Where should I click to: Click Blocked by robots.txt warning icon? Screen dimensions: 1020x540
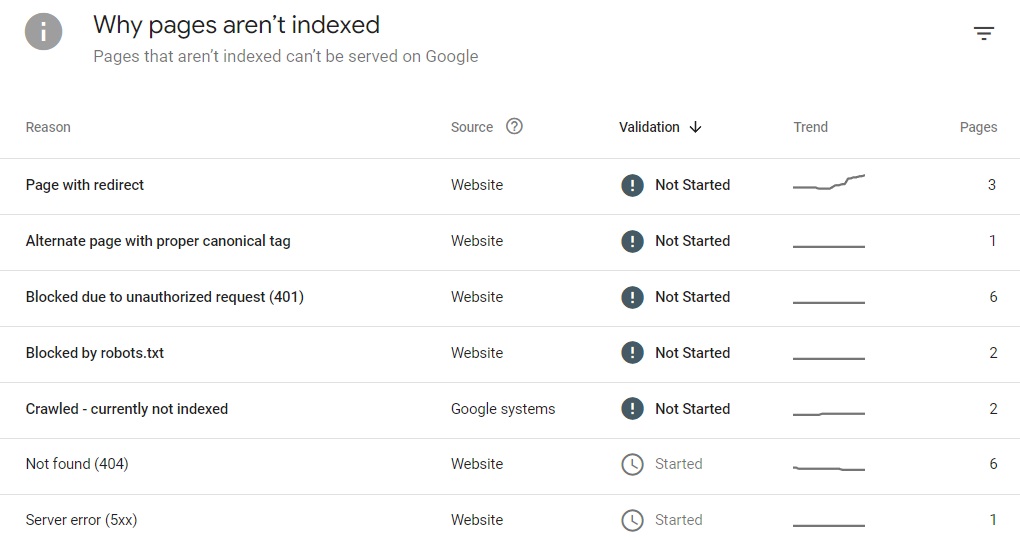[632, 353]
